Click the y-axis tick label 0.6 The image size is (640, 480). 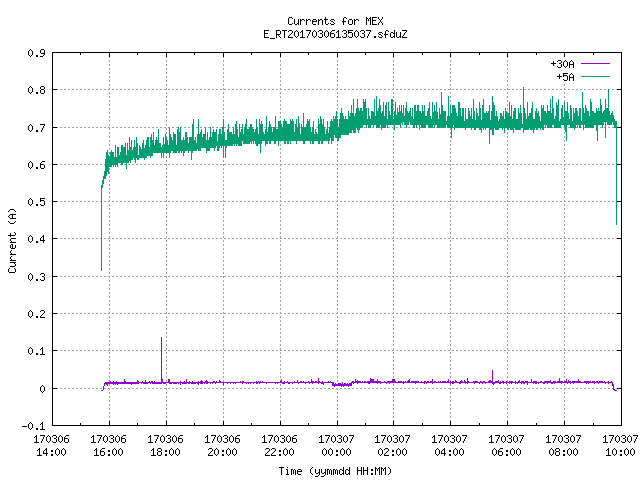point(36,165)
